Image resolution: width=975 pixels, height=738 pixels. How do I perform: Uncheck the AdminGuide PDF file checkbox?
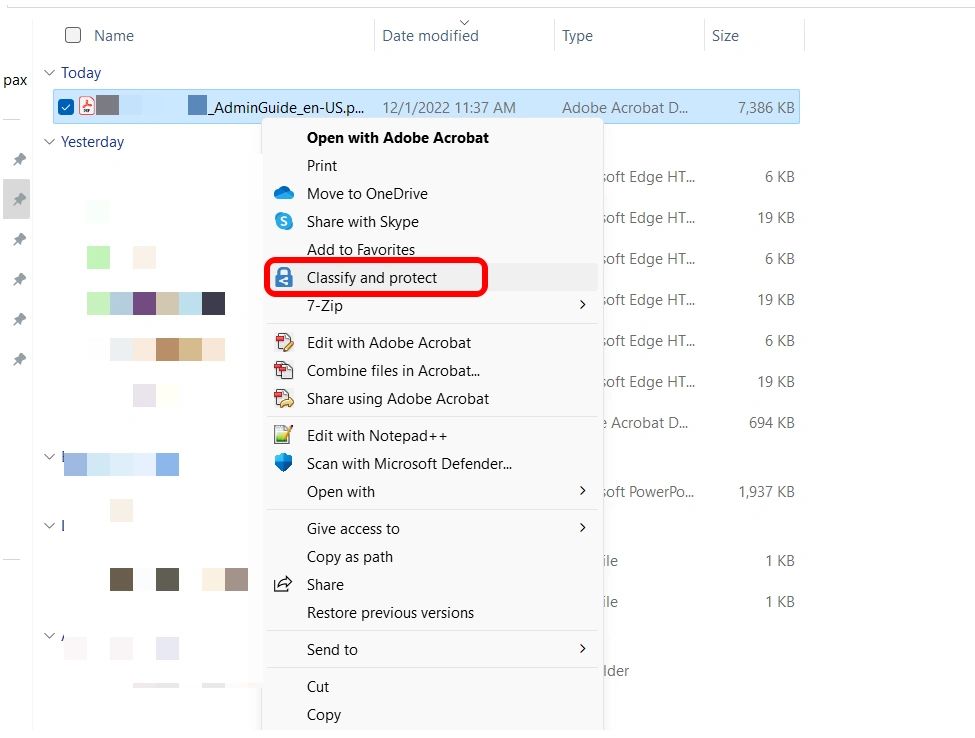[66, 107]
